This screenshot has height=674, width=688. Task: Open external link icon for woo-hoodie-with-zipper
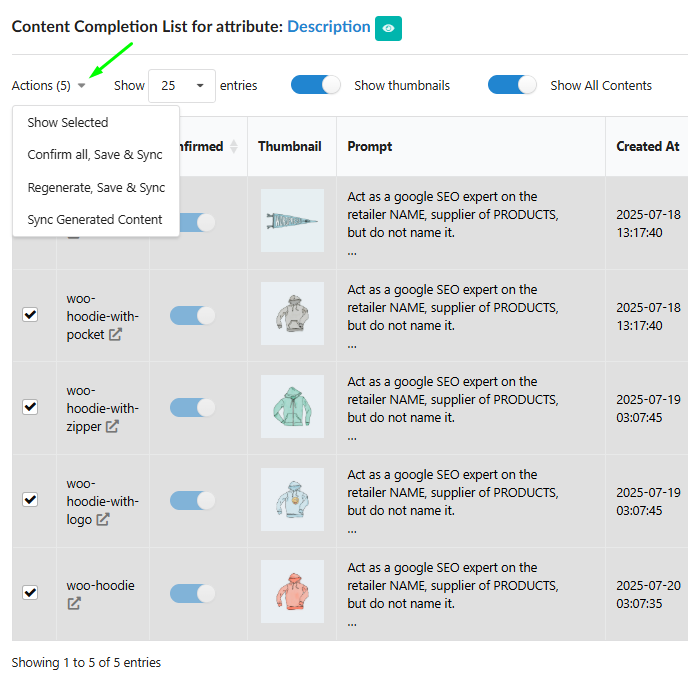click(x=112, y=427)
